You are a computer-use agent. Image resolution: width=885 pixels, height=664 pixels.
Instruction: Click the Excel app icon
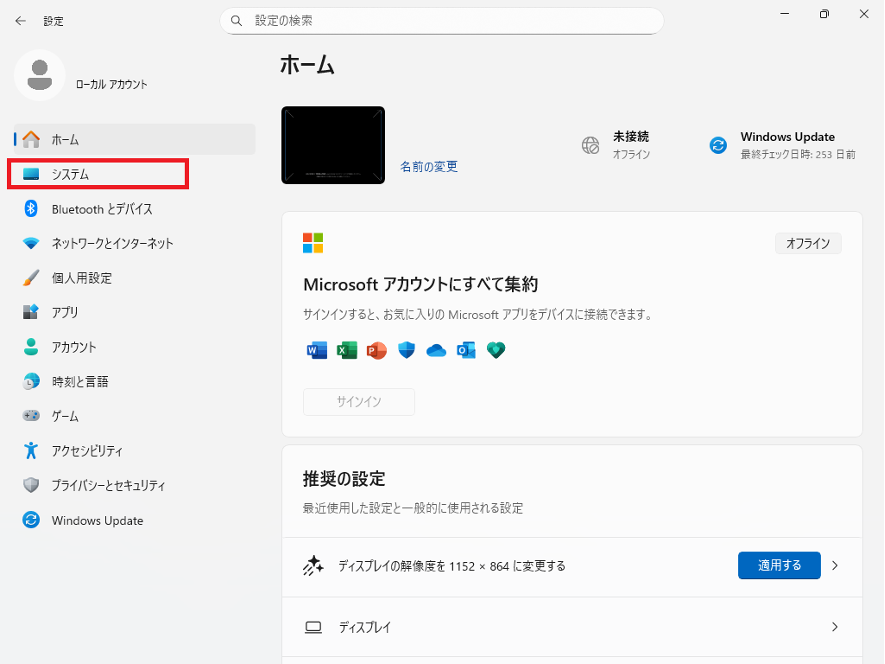click(347, 351)
